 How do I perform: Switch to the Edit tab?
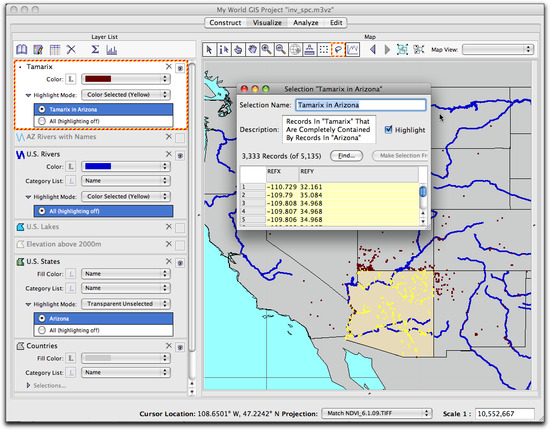click(x=336, y=22)
